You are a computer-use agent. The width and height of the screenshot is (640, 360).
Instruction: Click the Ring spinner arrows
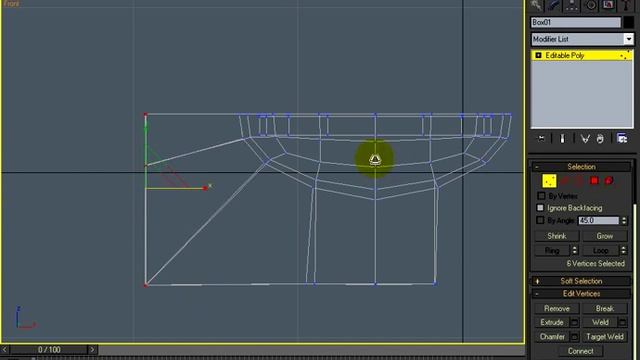point(574,250)
